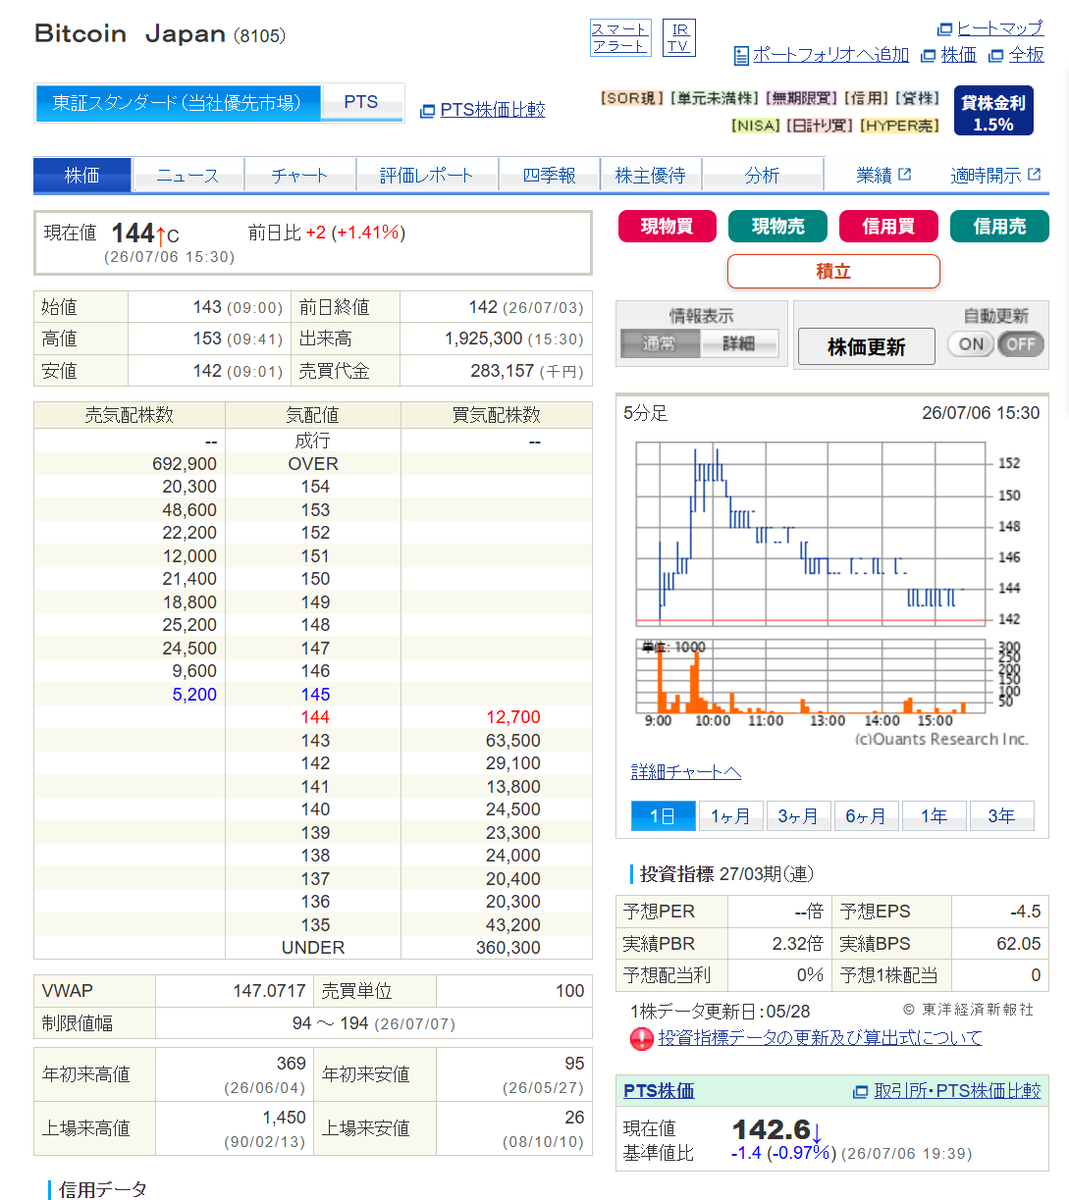
Task: Select the 3年 chart period
Action: coord(1002,816)
